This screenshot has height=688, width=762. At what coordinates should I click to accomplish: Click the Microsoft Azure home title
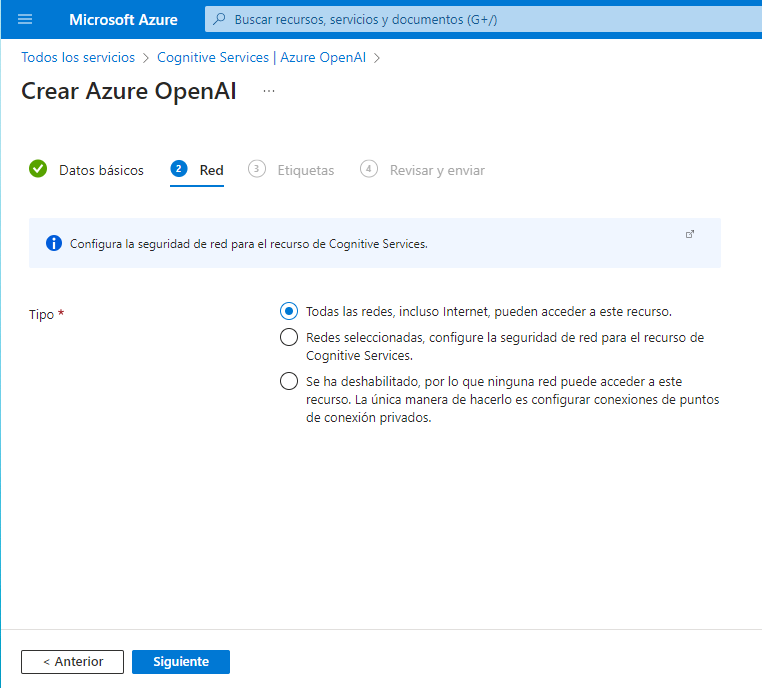tap(123, 20)
